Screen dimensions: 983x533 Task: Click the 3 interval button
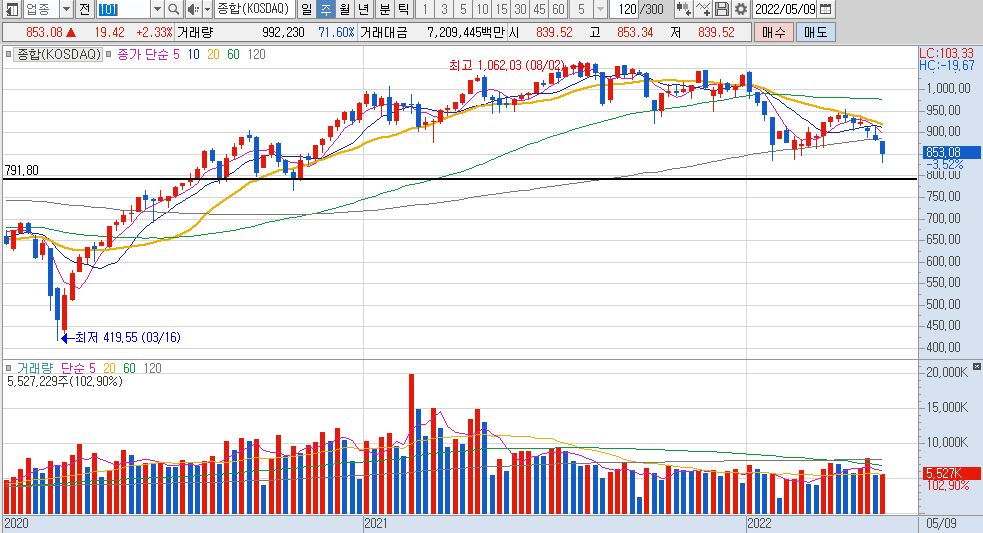click(444, 9)
